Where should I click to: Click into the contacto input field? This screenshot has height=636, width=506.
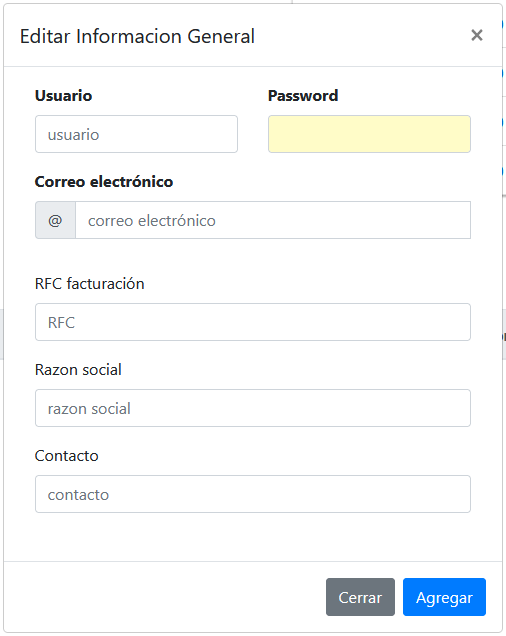pos(253,494)
